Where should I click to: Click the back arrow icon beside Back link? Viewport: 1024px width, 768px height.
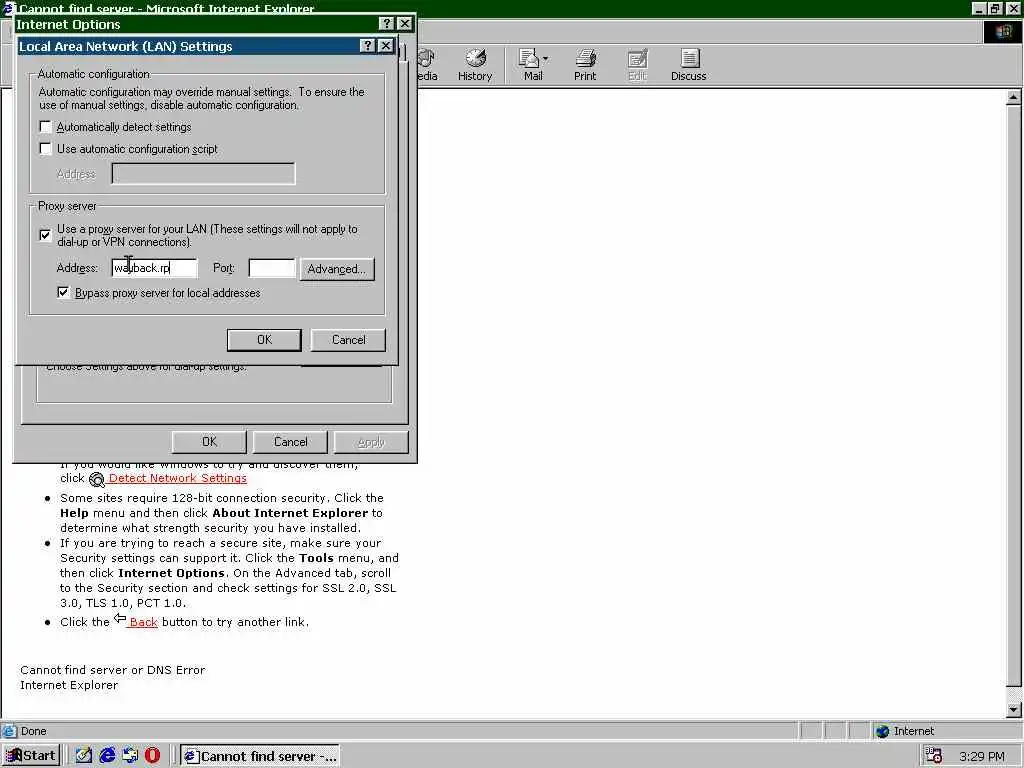(x=120, y=618)
